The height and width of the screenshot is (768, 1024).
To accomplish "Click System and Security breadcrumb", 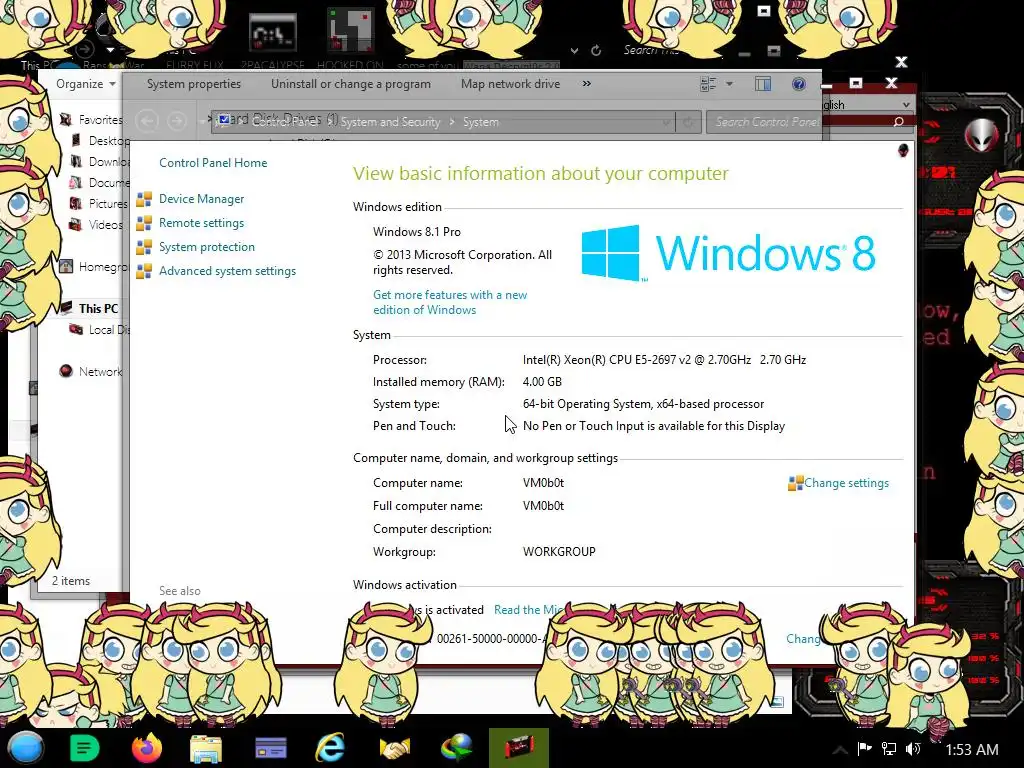I will tap(390, 122).
